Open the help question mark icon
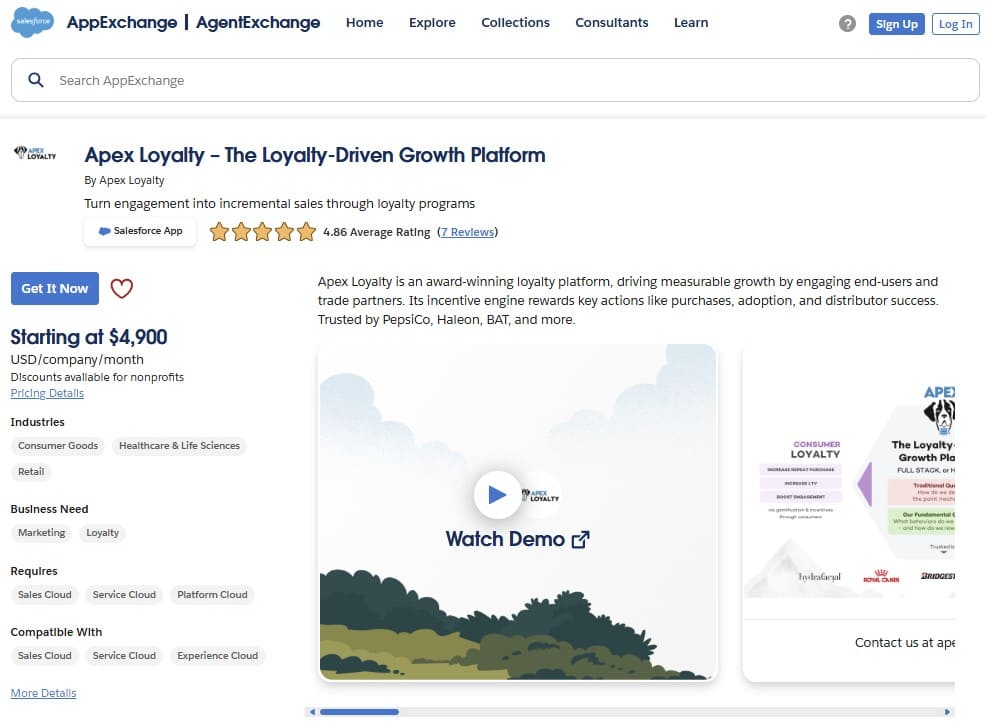 click(x=847, y=24)
